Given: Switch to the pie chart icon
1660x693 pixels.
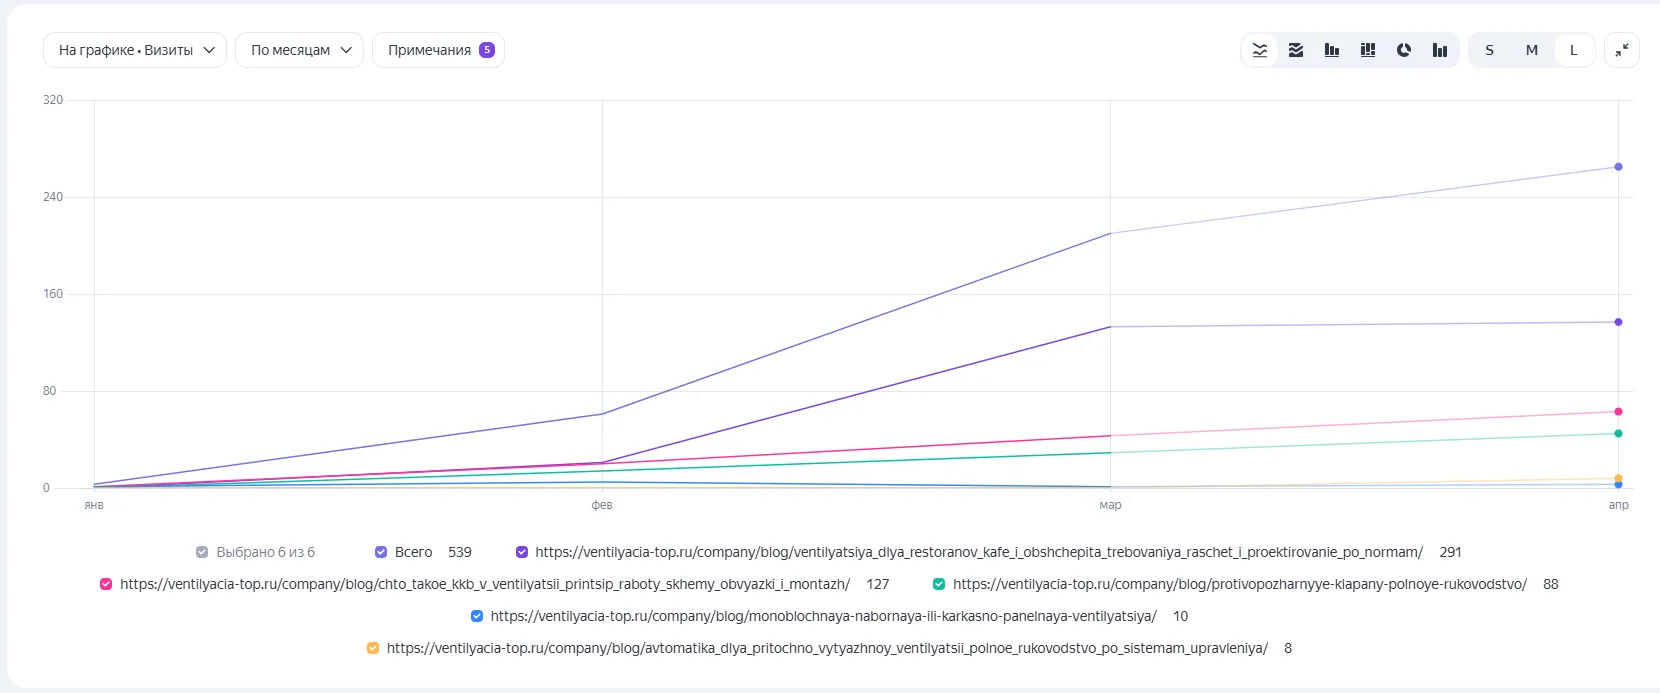Looking at the screenshot, I should [x=1404, y=50].
